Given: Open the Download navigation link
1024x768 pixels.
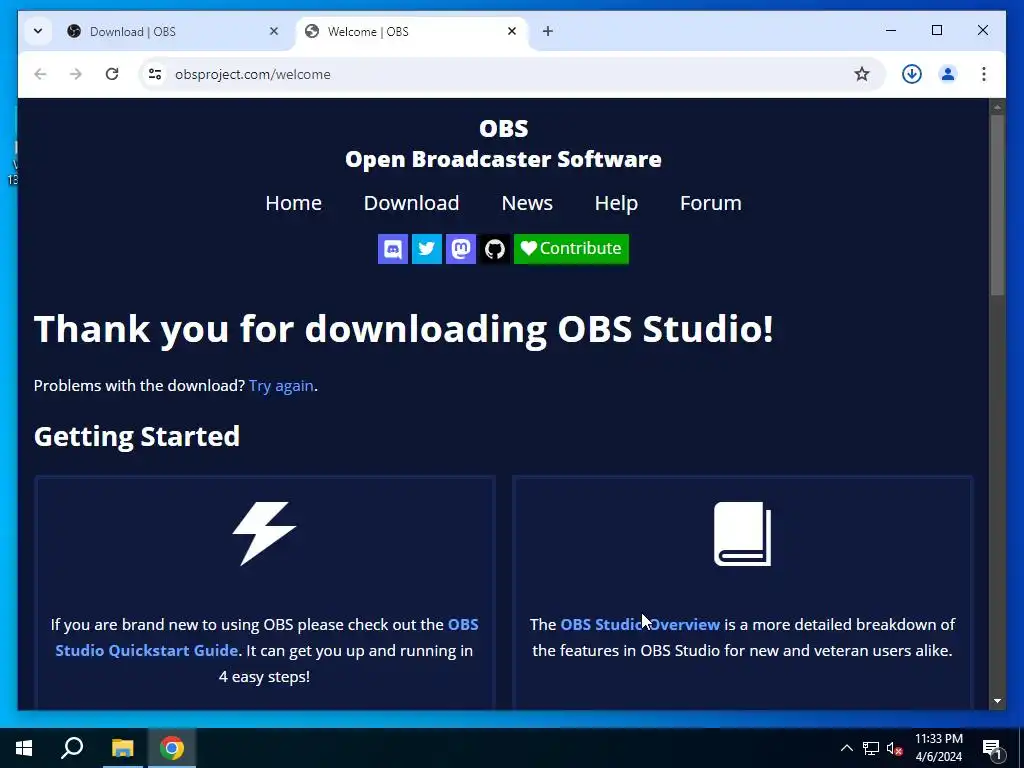Looking at the screenshot, I should pos(411,203).
